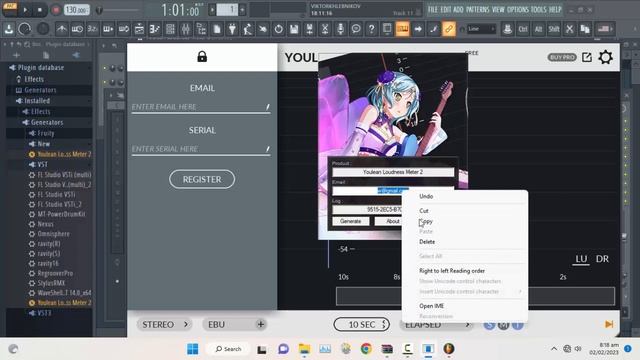This screenshot has width=640, height=360.
Task: Toggle the metronome icon
Action: (62, 29)
